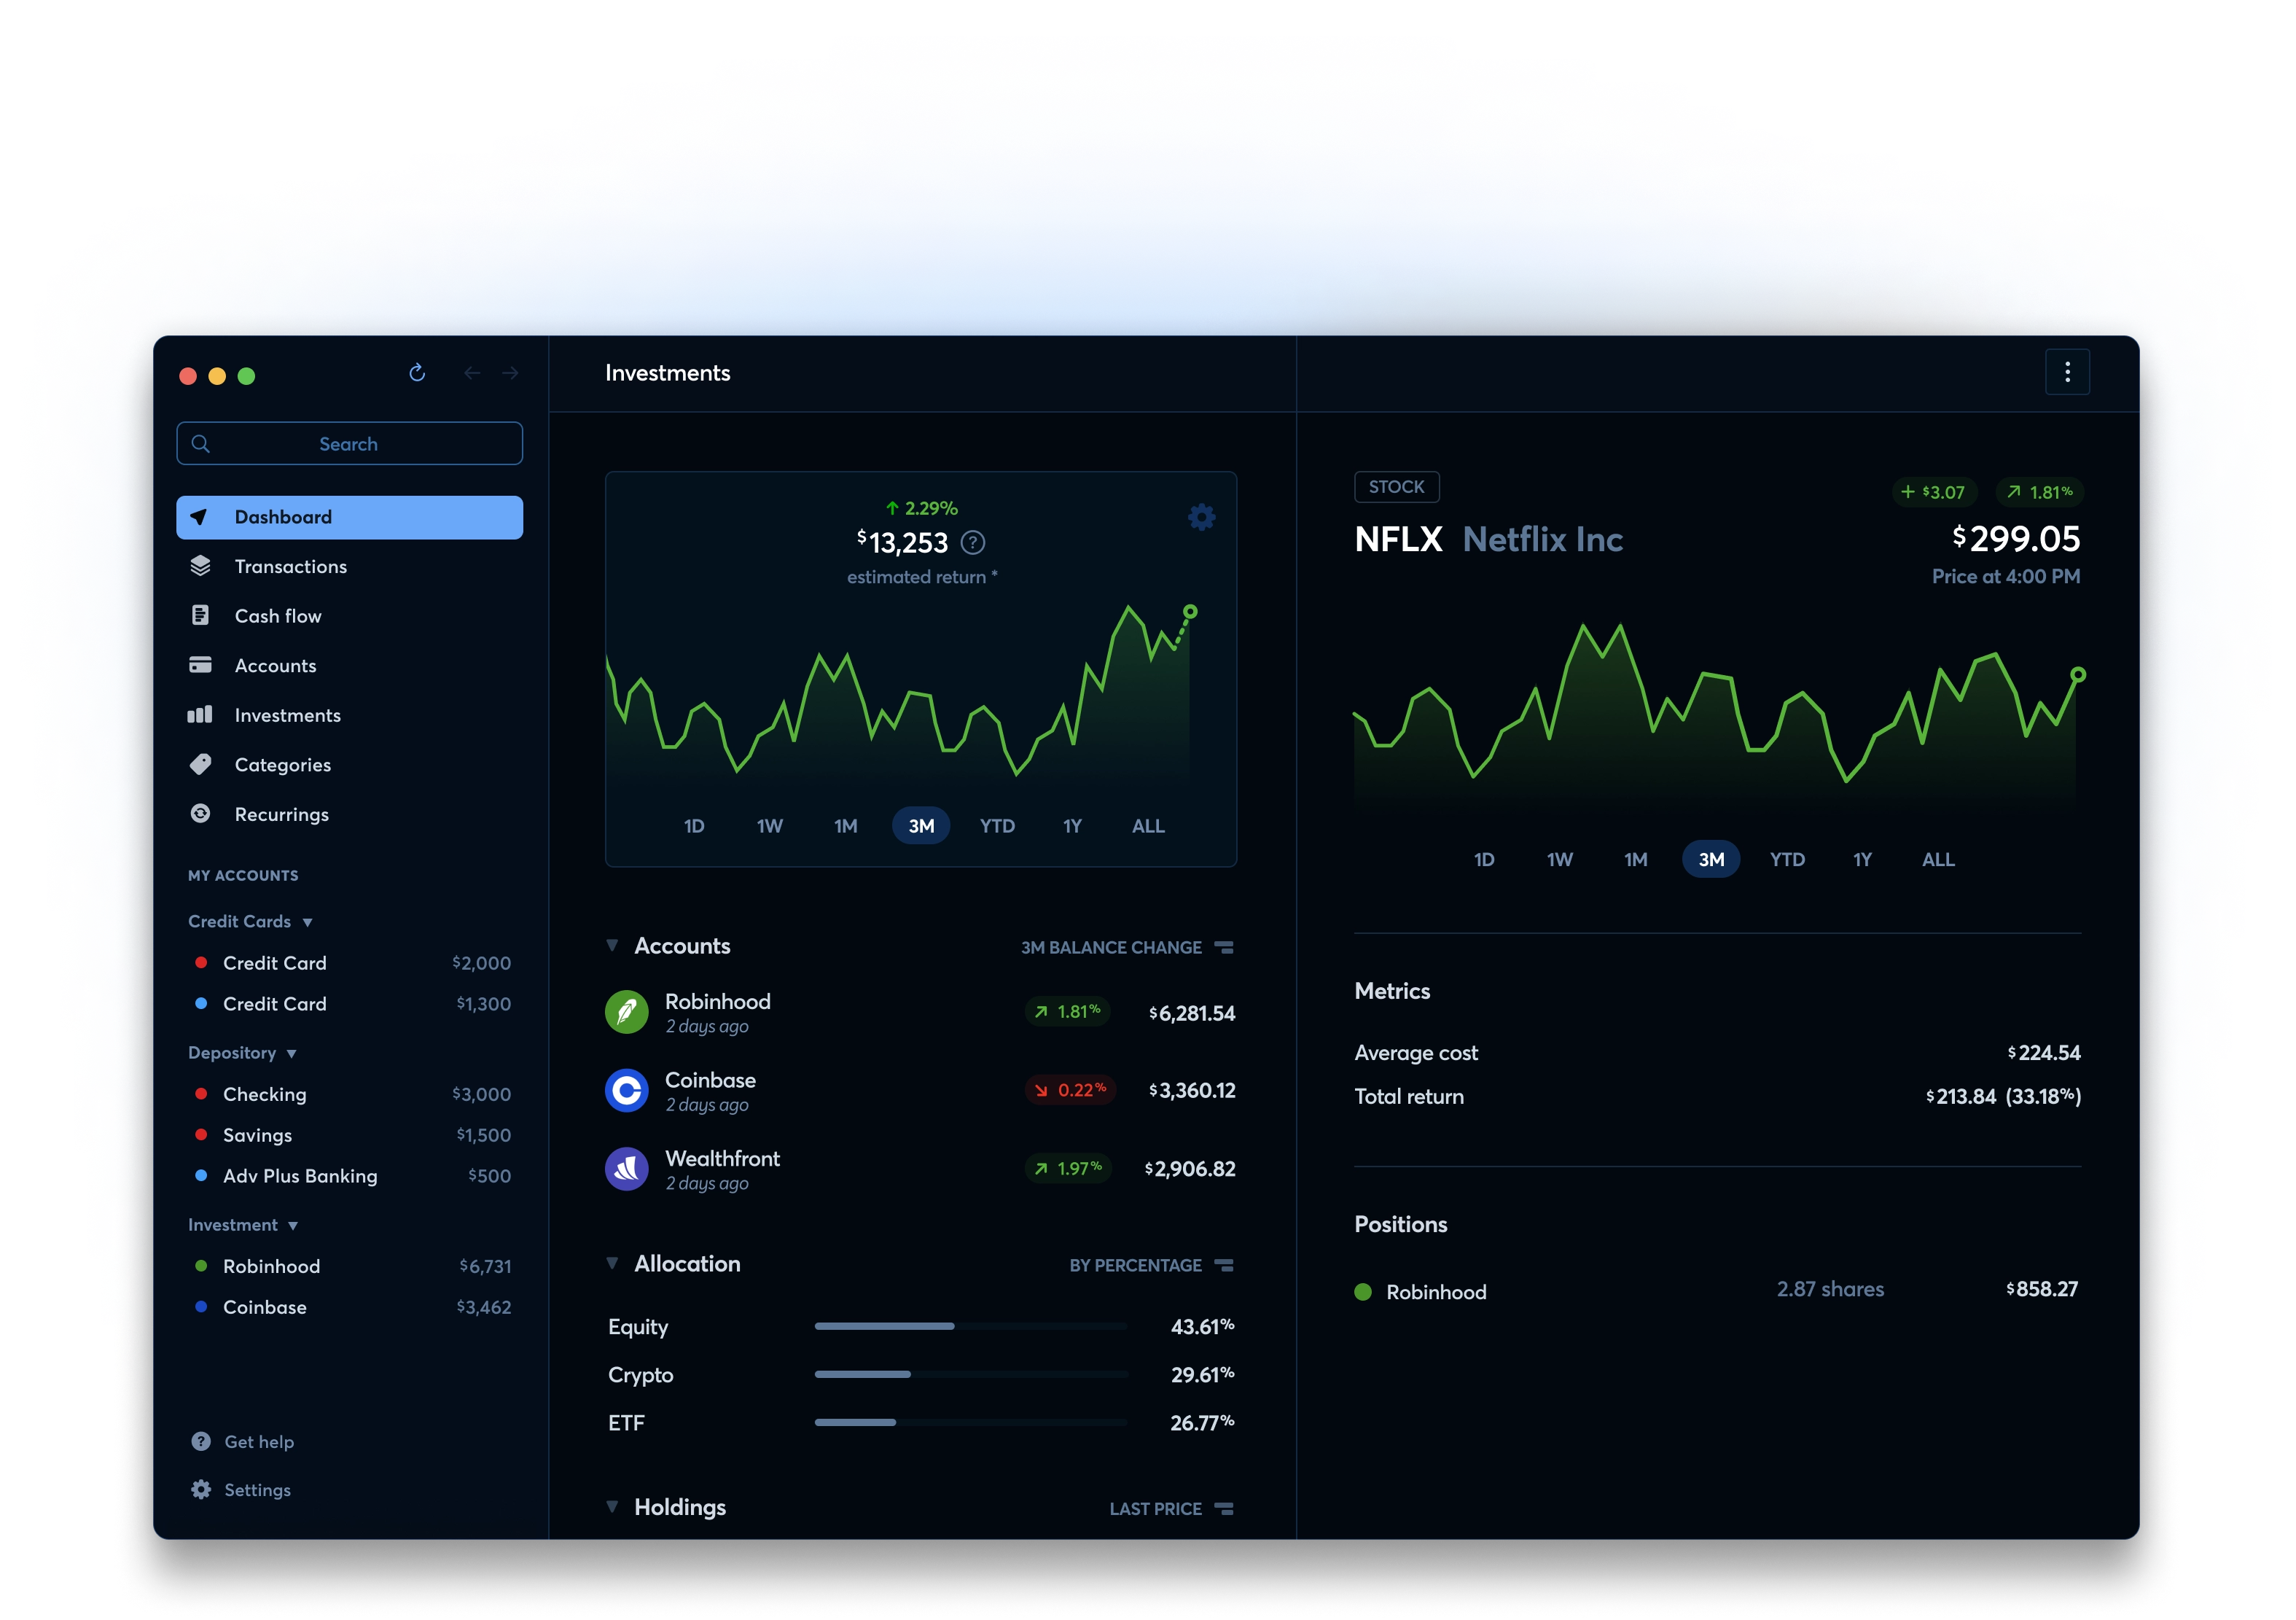The width and height of the screenshot is (2296, 1620).
Task: Click the STOCK tag above NFLX
Action: (1396, 487)
